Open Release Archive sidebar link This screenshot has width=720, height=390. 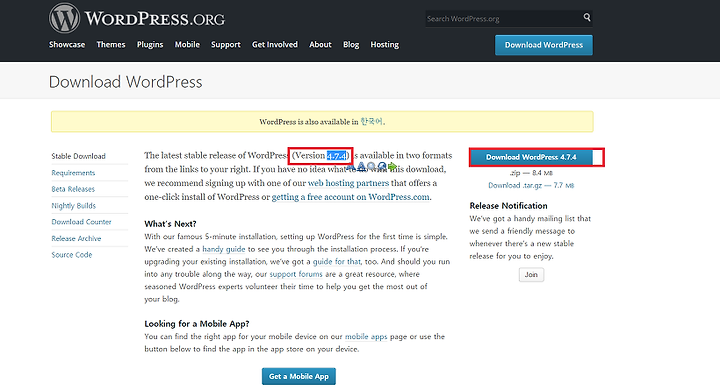pyautogui.click(x=76, y=238)
